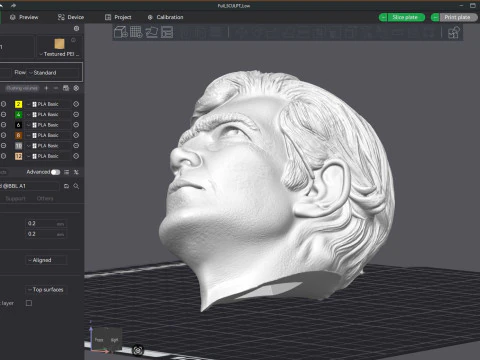Edit preset for filament 8 PLA Basic
Image resolution: width=480 pixels, height=360 pixels.
76,135
